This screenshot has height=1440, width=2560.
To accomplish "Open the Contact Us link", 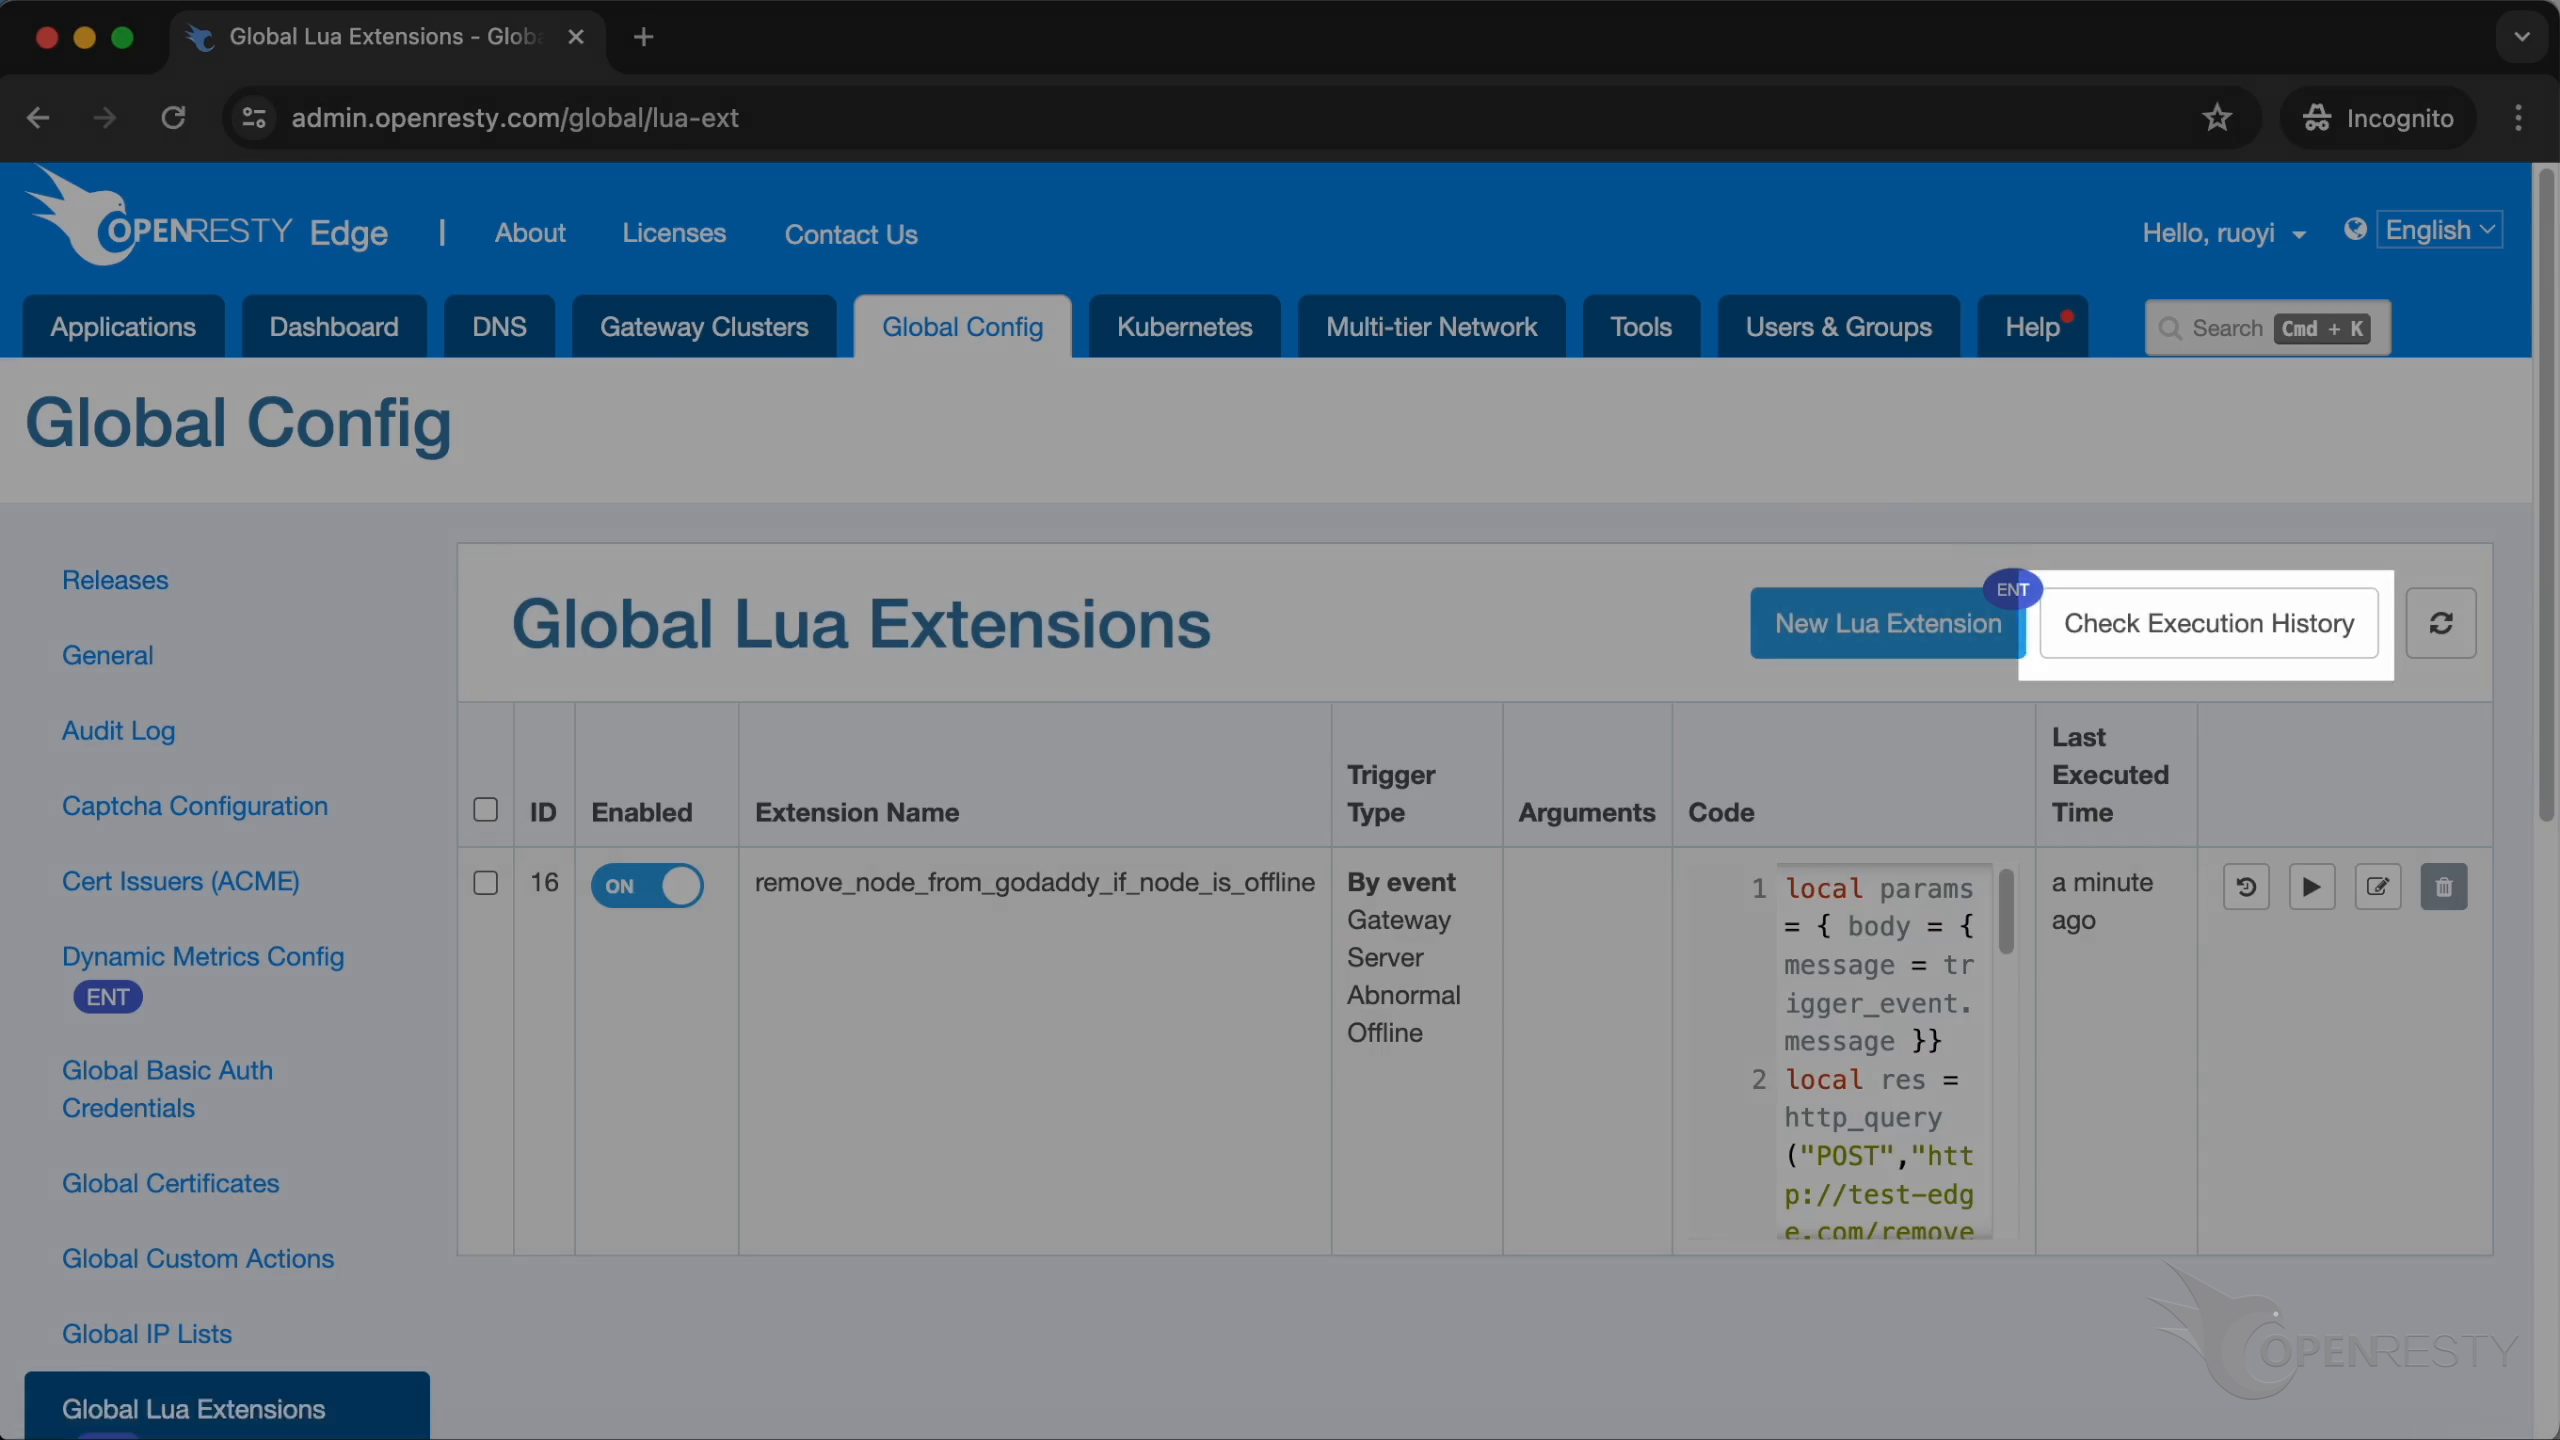I will click(x=851, y=234).
